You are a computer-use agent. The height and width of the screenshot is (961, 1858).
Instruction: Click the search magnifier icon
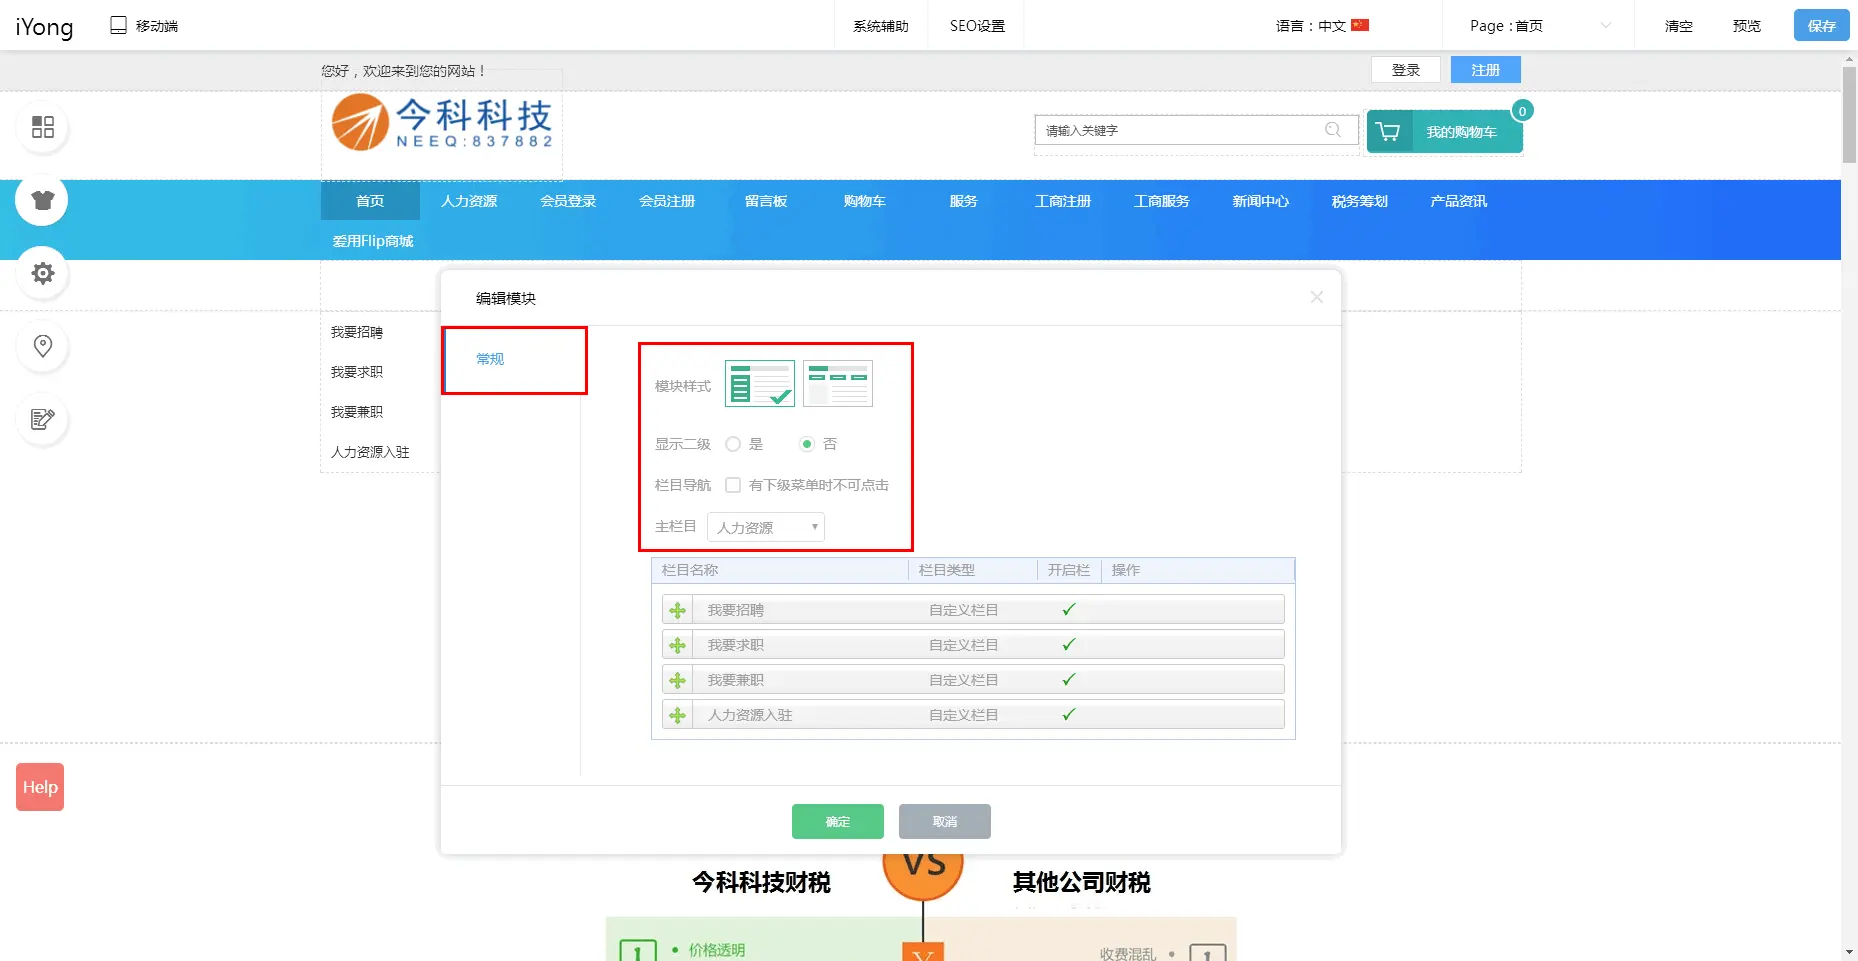1332,130
